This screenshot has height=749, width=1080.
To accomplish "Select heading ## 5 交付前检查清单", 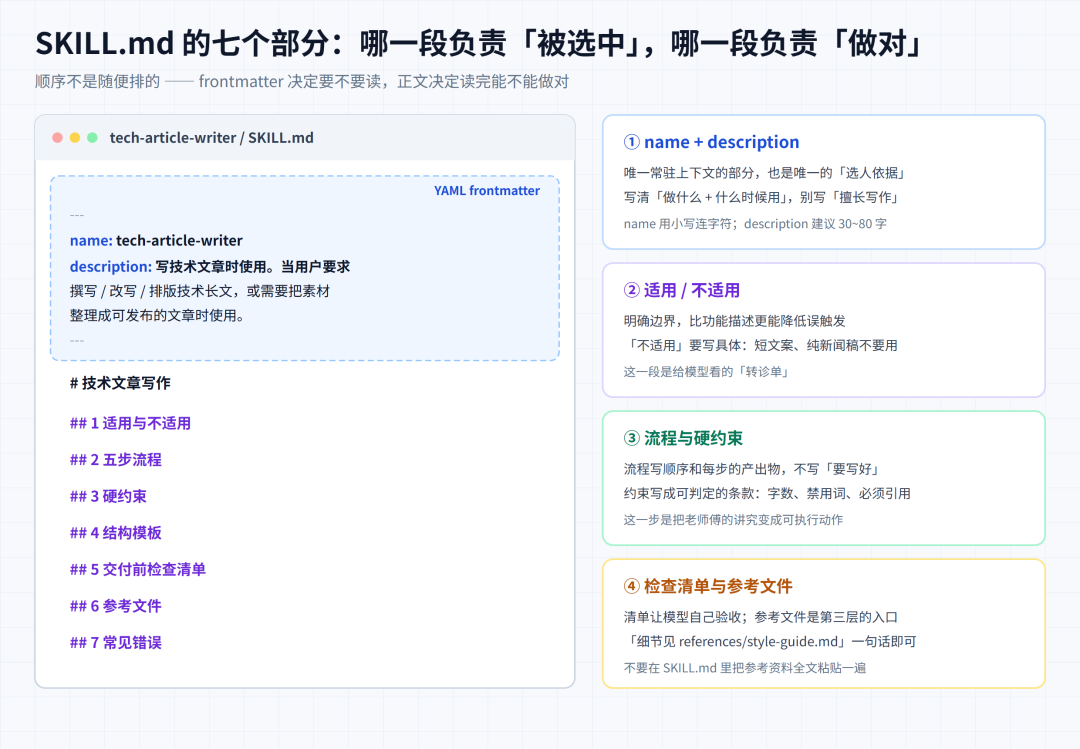I will click(x=138, y=569).
